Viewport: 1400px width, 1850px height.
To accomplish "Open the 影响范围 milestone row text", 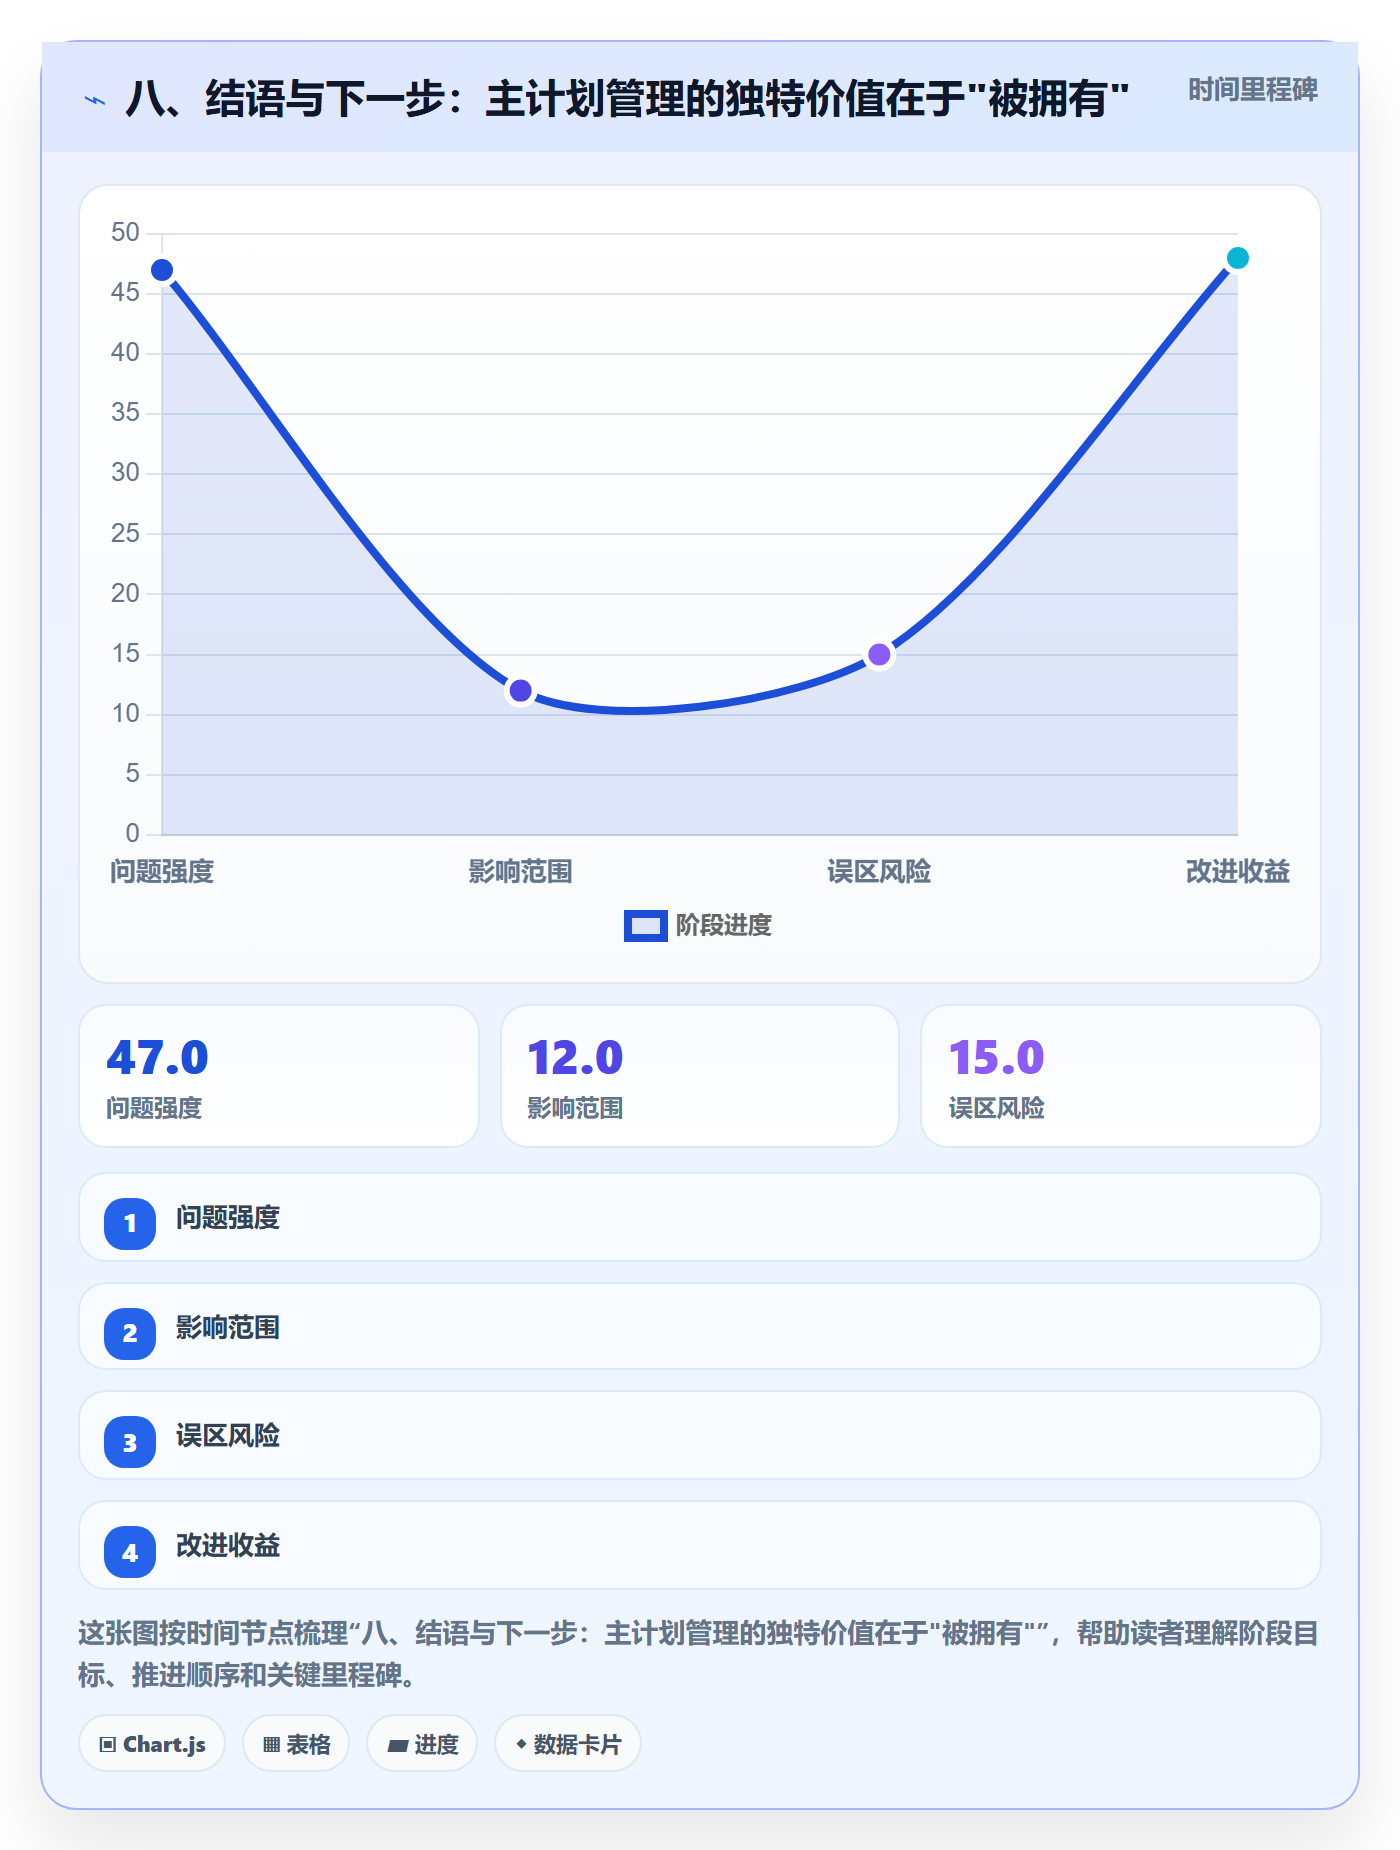I will pos(228,1328).
